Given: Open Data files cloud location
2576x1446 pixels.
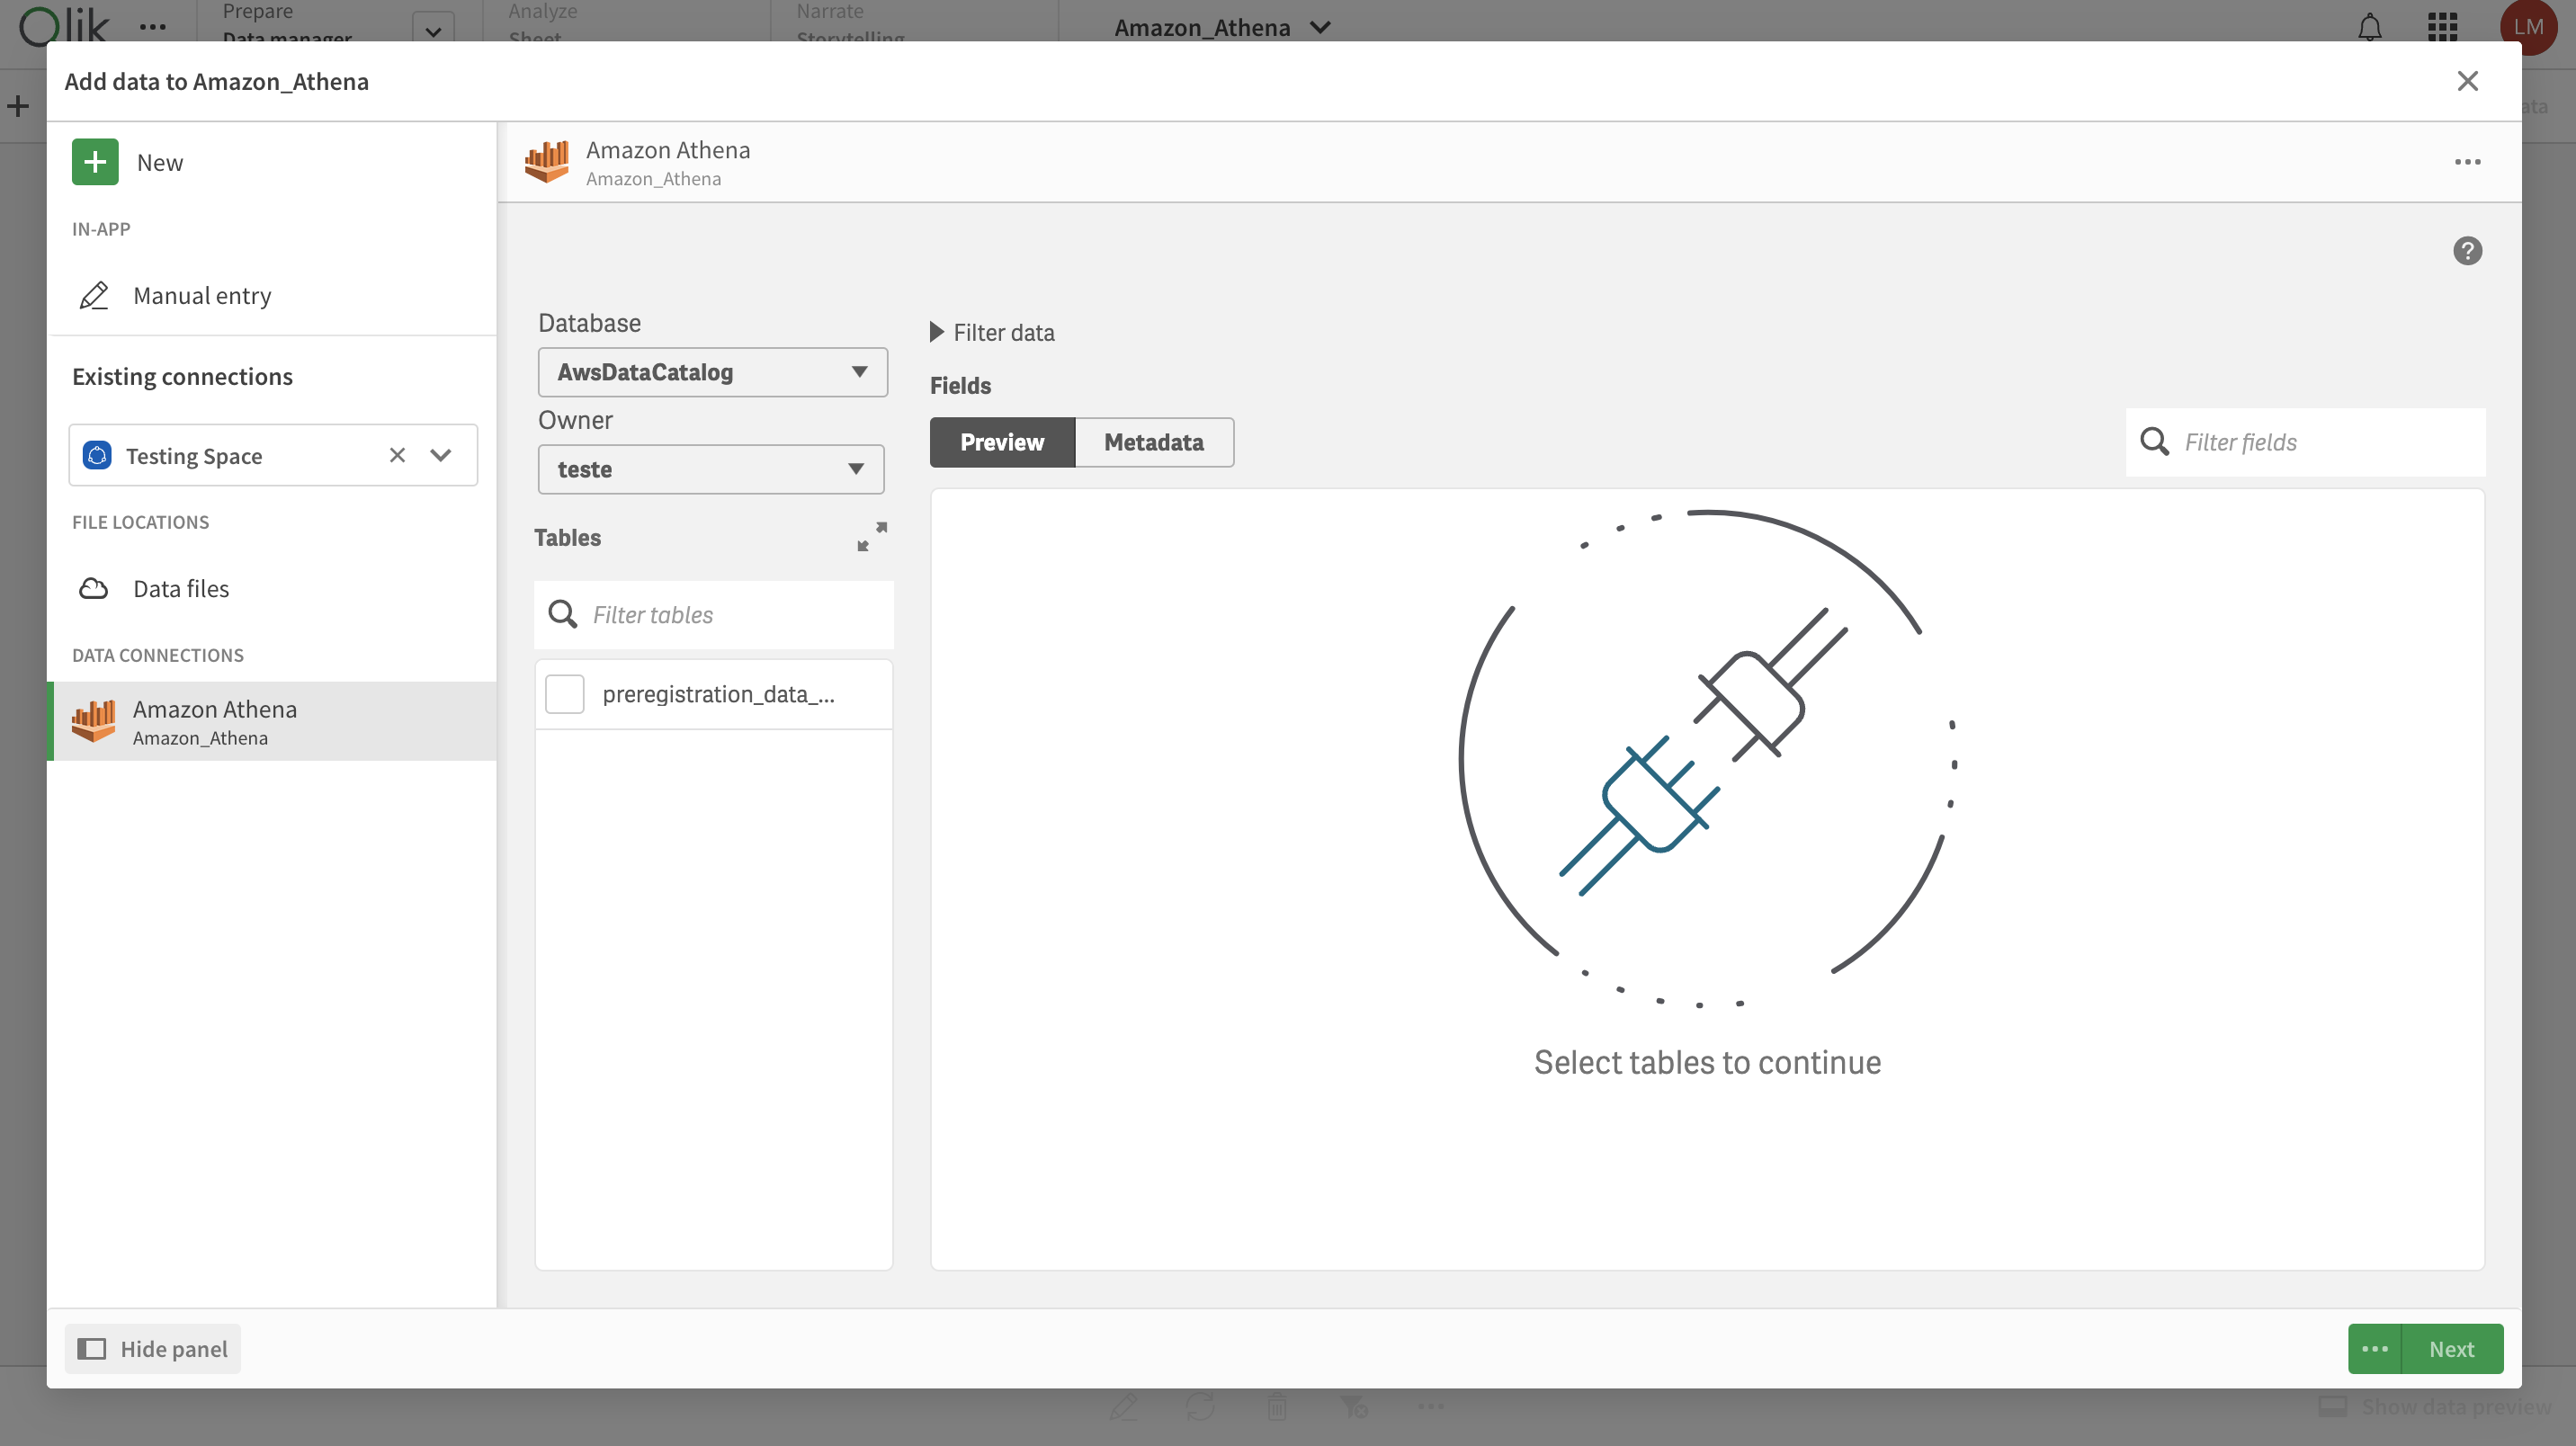Looking at the screenshot, I should (272, 588).
